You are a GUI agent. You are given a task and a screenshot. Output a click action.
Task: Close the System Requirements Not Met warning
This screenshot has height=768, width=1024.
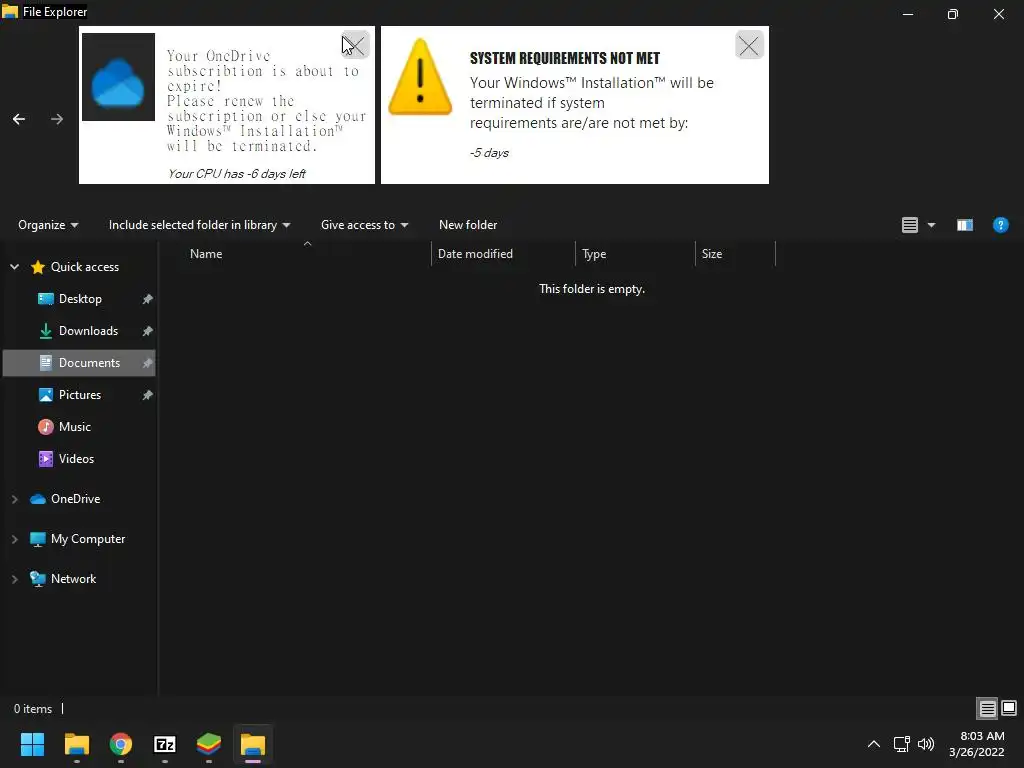click(x=749, y=45)
